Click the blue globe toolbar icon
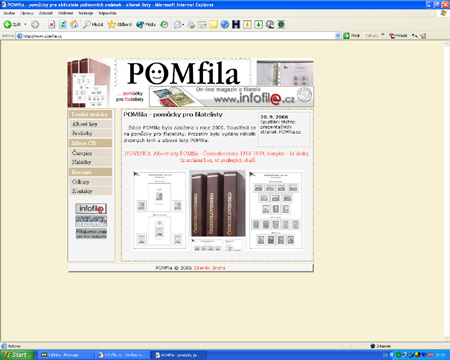 coord(225,24)
